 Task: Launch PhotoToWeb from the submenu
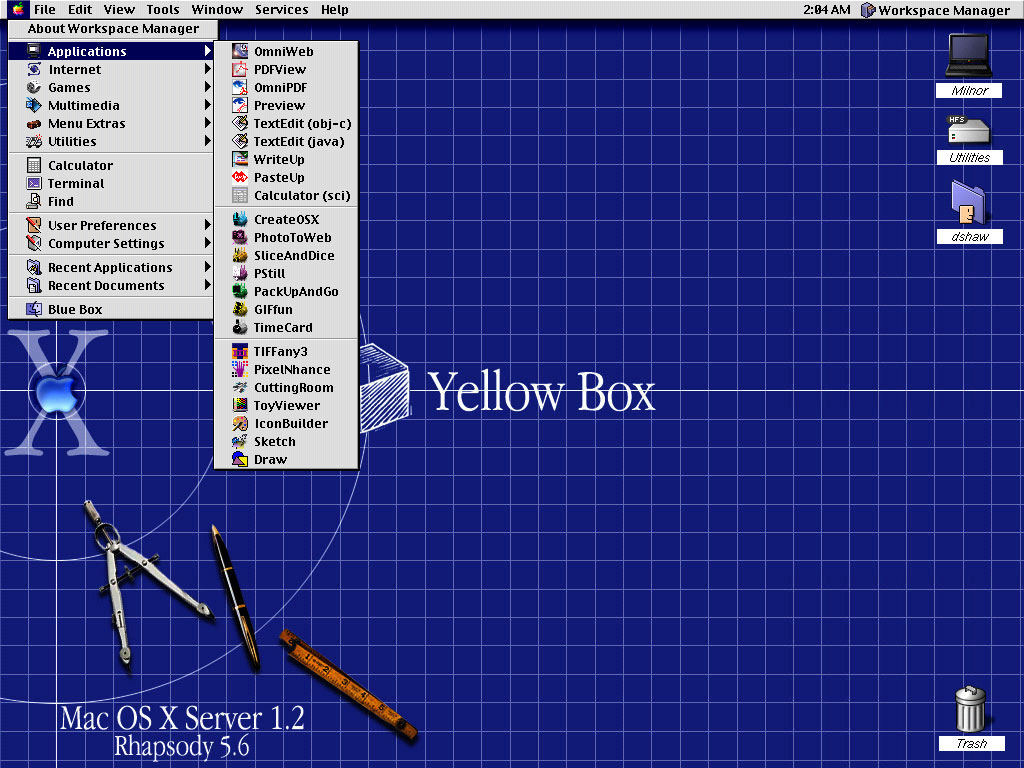pos(292,237)
